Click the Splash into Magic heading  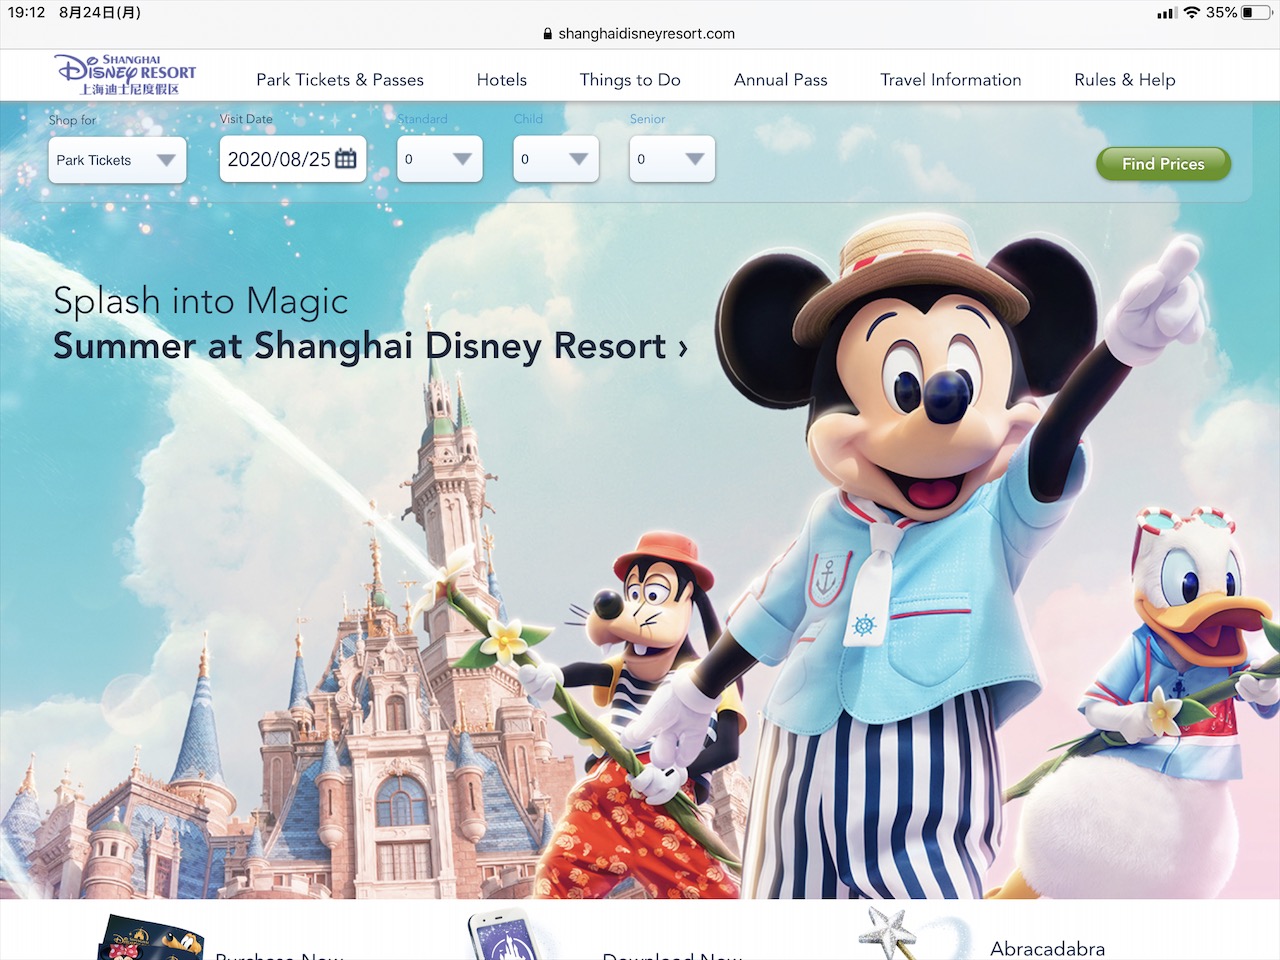[x=201, y=301]
